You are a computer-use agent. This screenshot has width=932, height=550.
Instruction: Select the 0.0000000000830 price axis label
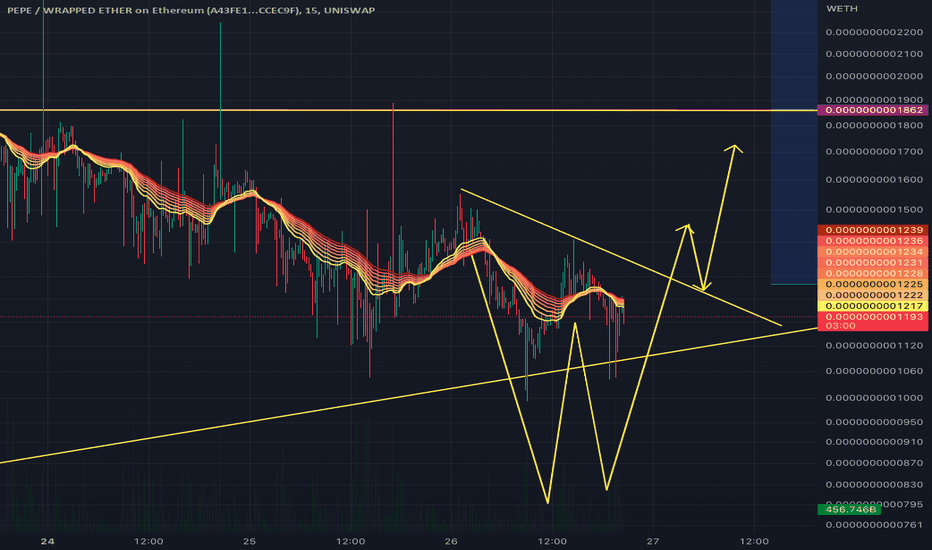(x=874, y=485)
